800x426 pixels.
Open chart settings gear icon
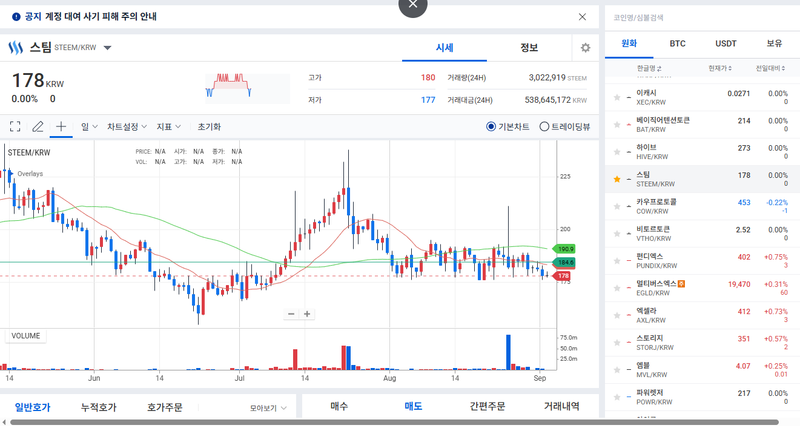click(585, 47)
